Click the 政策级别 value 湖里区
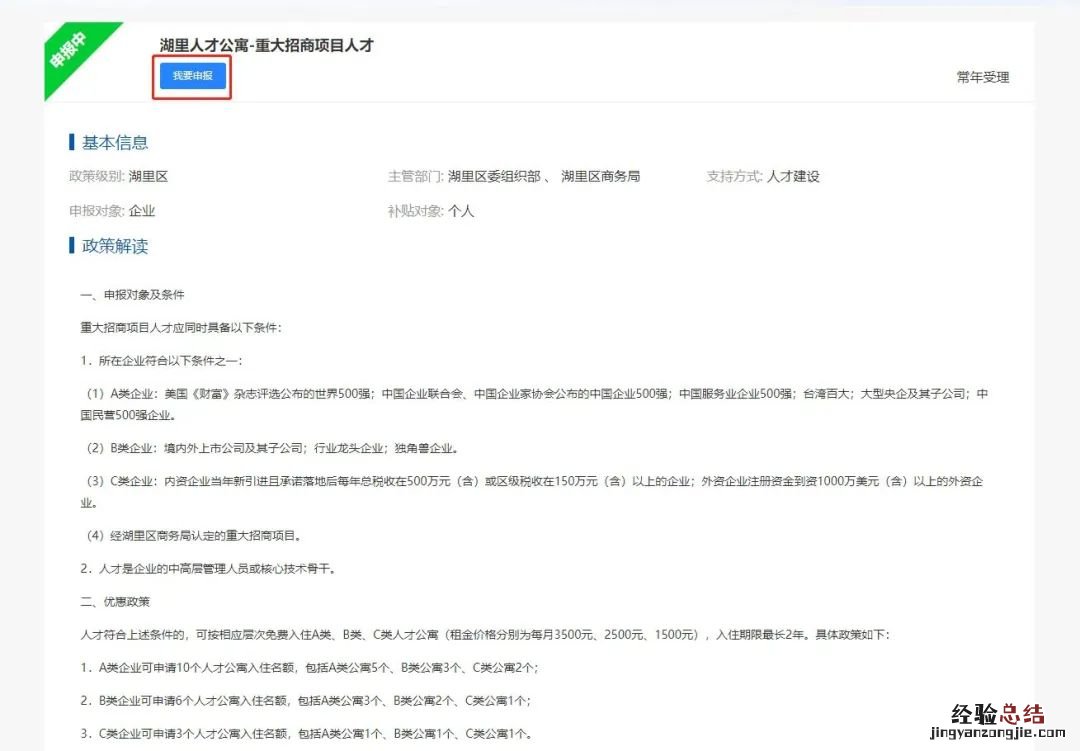1080x751 pixels. coord(148,177)
